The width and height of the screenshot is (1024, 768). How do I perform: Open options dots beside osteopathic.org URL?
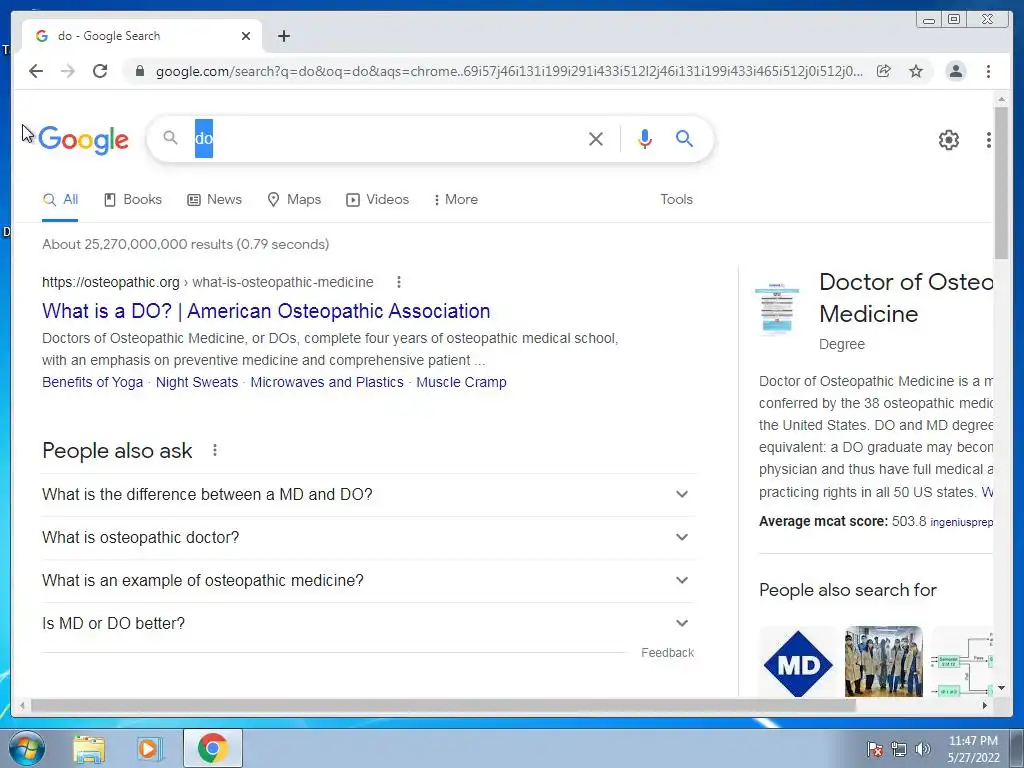(399, 282)
